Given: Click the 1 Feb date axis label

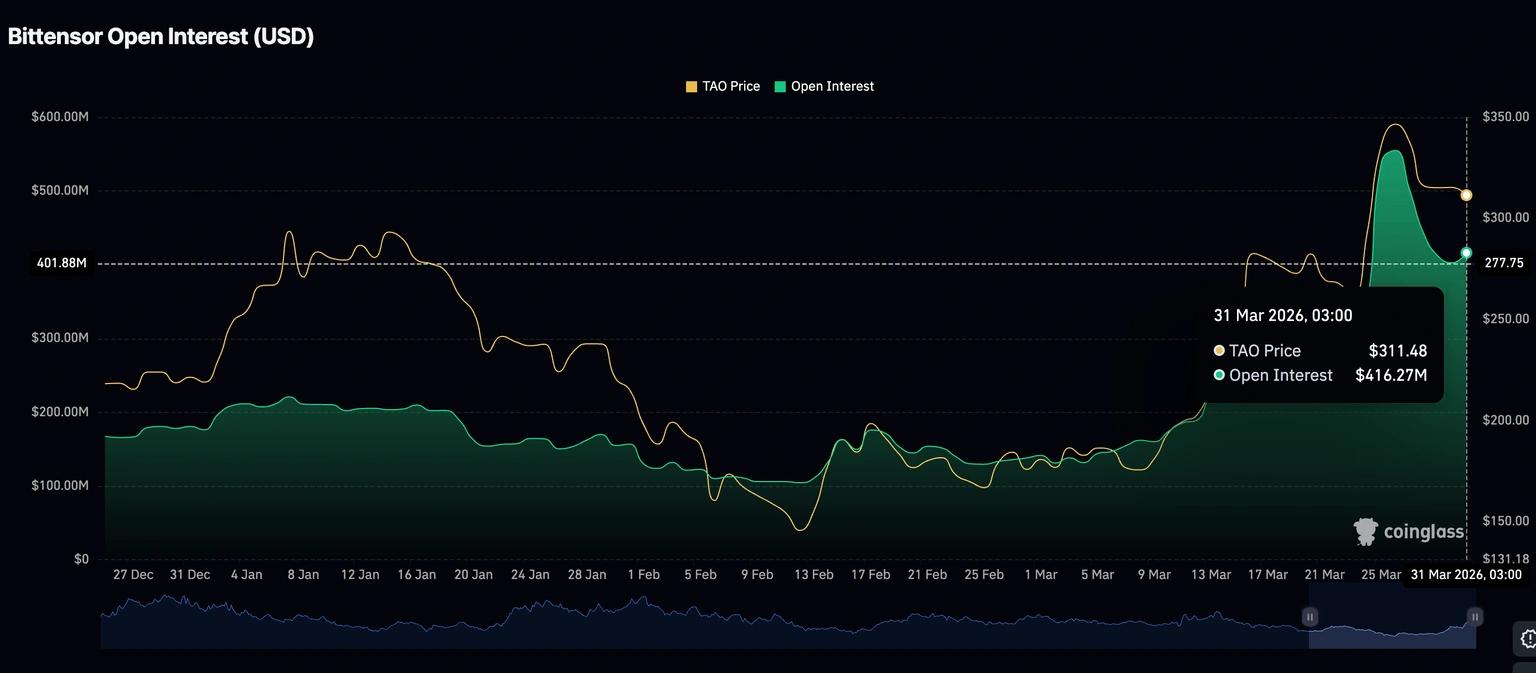Looking at the screenshot, I should [x=643, y=575].
